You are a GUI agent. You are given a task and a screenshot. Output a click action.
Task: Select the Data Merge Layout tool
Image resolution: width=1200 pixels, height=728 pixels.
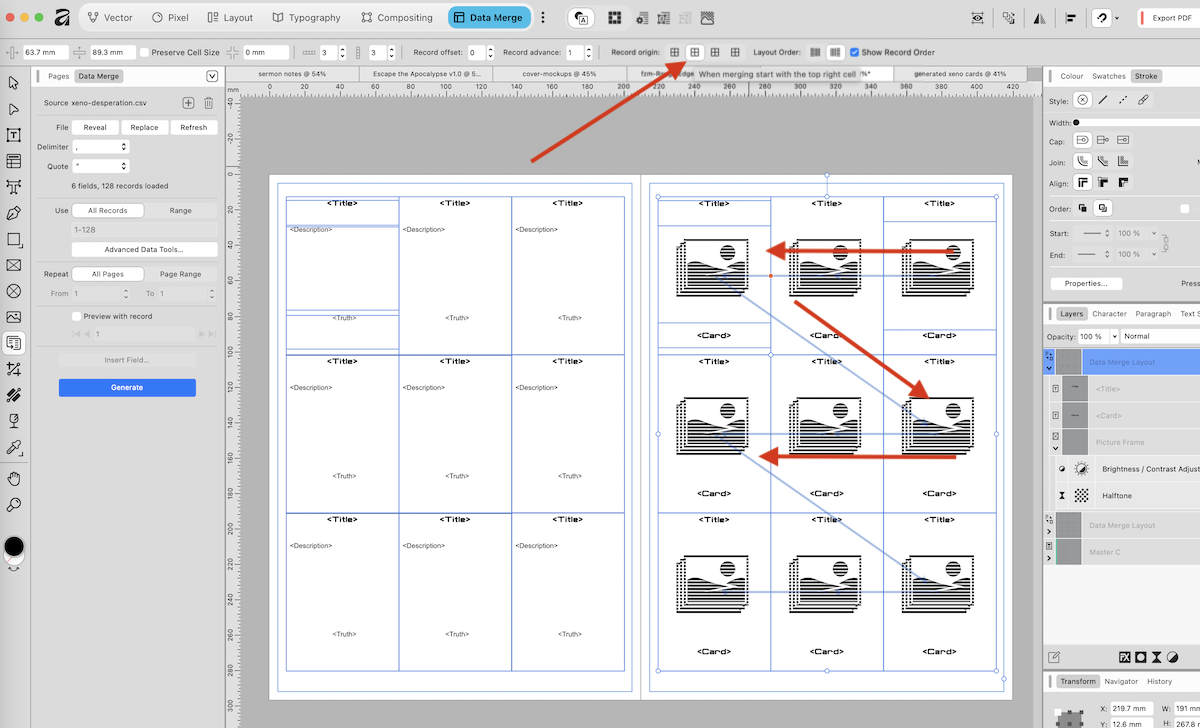tap(14, 343)
